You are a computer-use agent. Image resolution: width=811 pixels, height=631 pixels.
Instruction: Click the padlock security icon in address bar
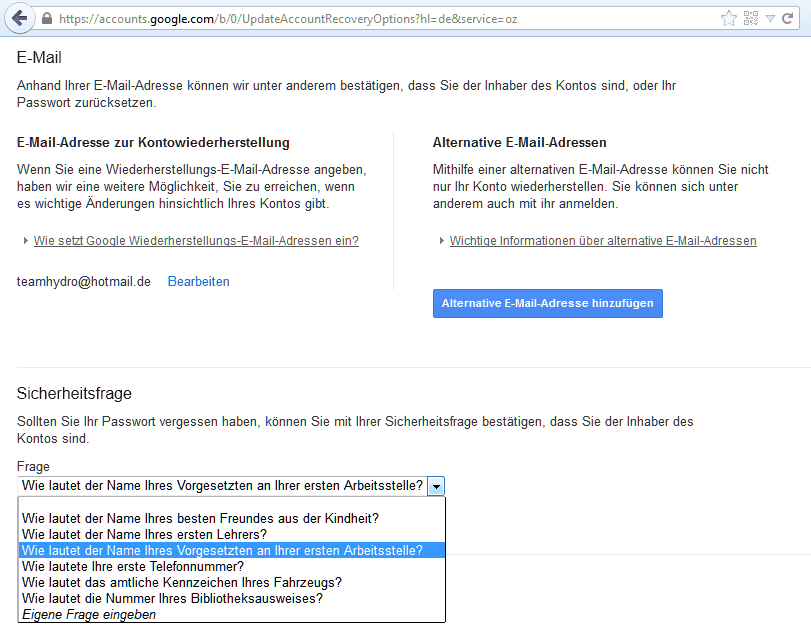[47, 19]
